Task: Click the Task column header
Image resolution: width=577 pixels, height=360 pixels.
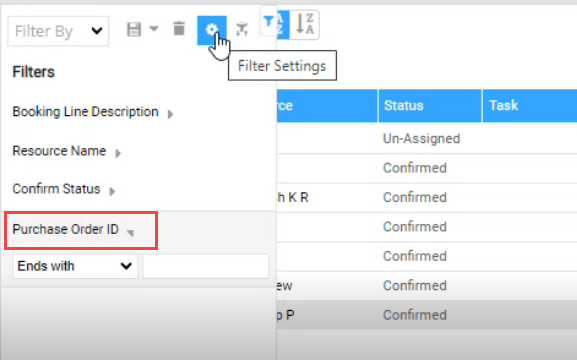Action: pos(530,106)
